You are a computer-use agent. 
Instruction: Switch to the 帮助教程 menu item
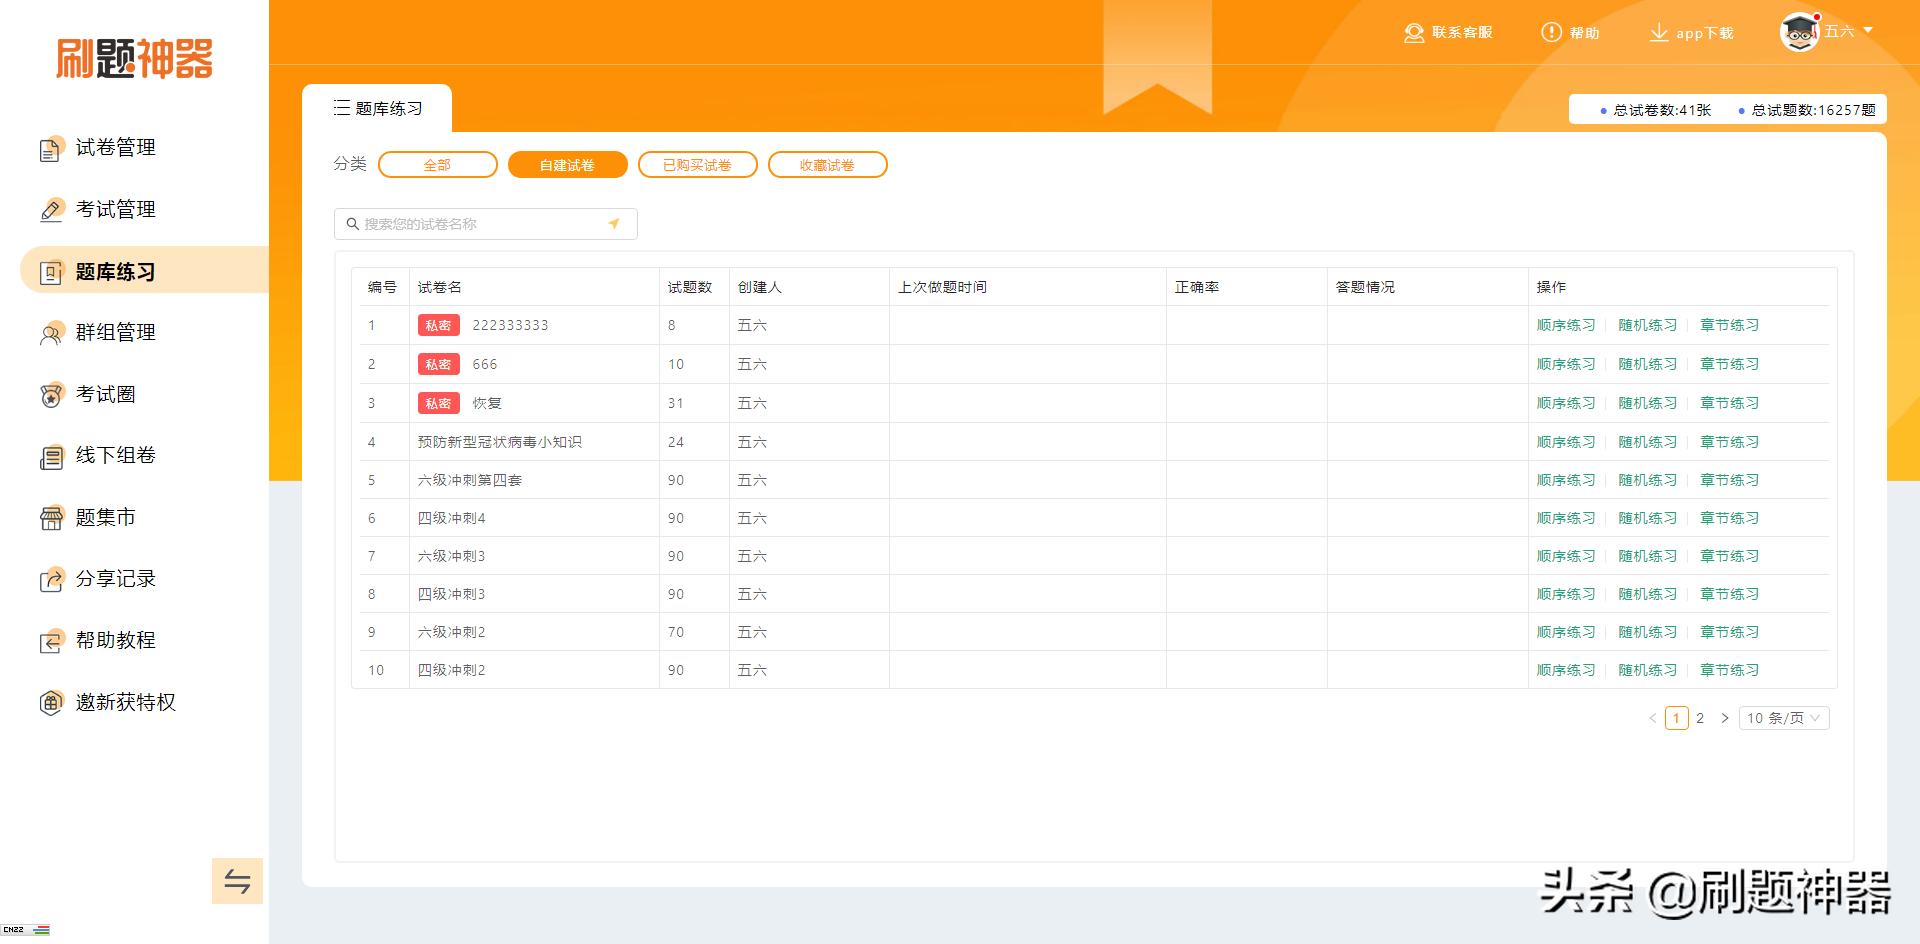[115, 641]
